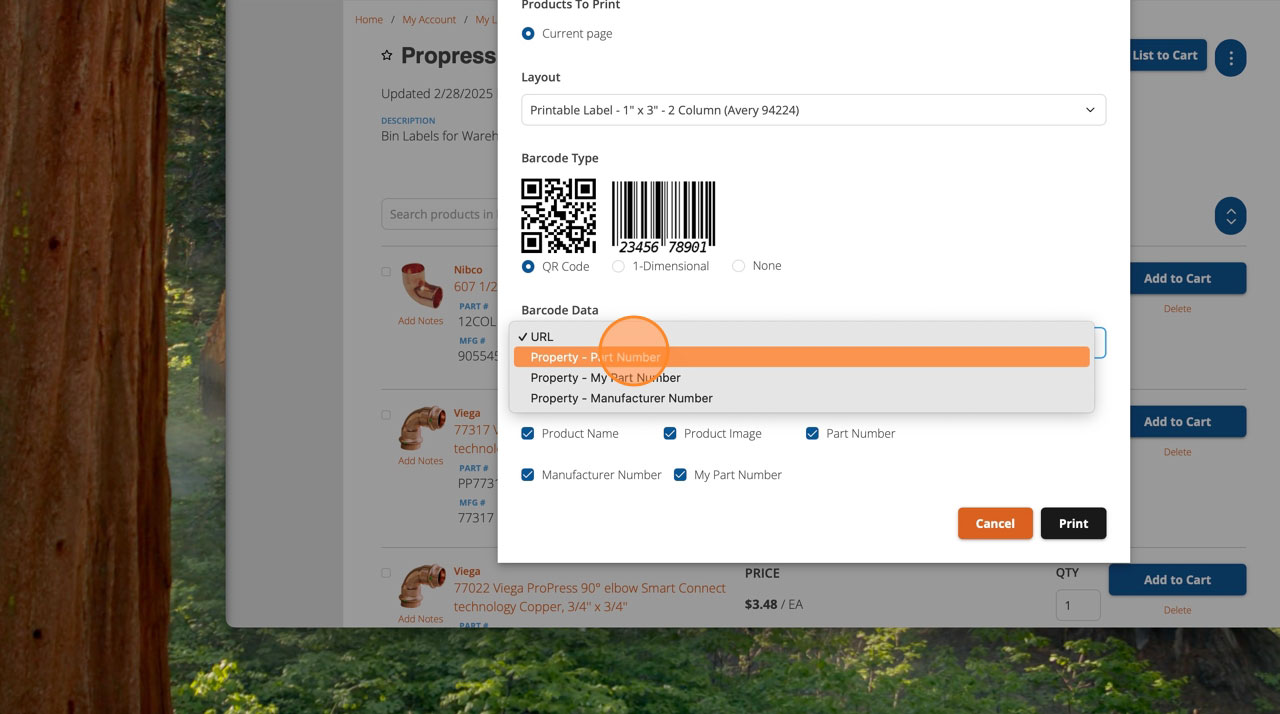The width and height of the screenshot is (1280, 714).
Task: Click the orange Cancel button
Action: click(995, 524)
